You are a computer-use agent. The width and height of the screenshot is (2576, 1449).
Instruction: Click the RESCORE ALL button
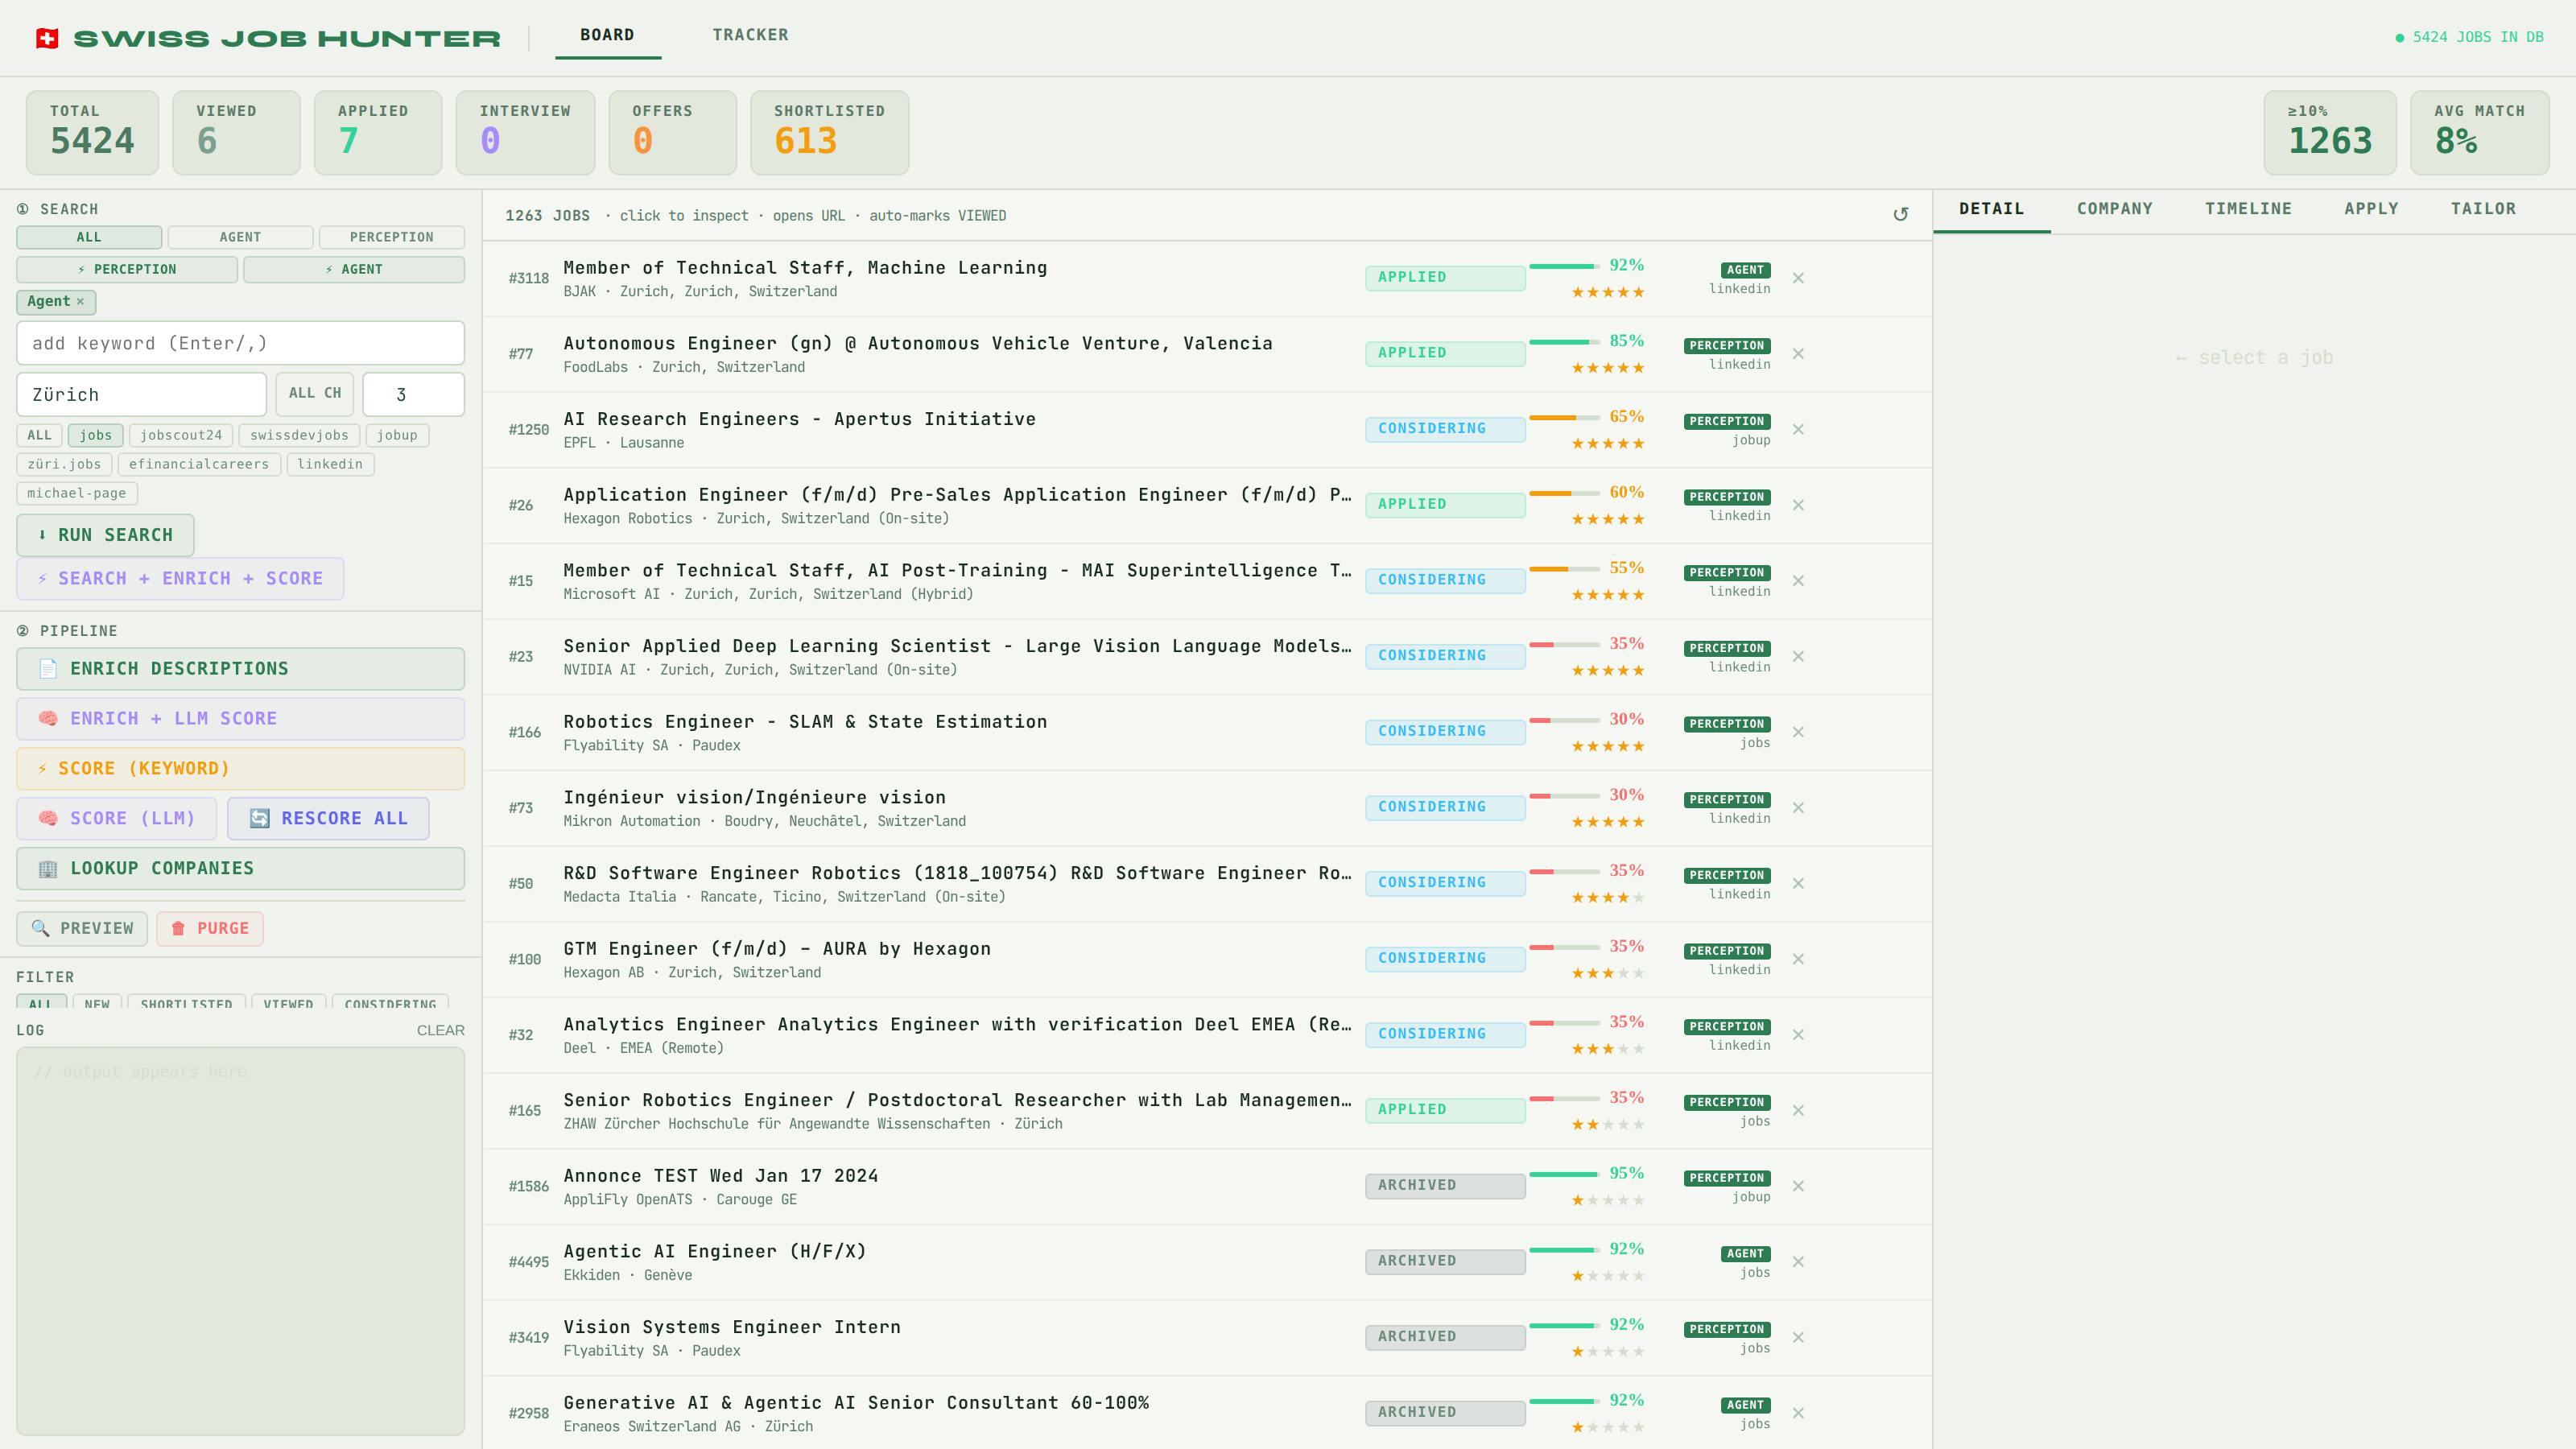tap(328, 819)
